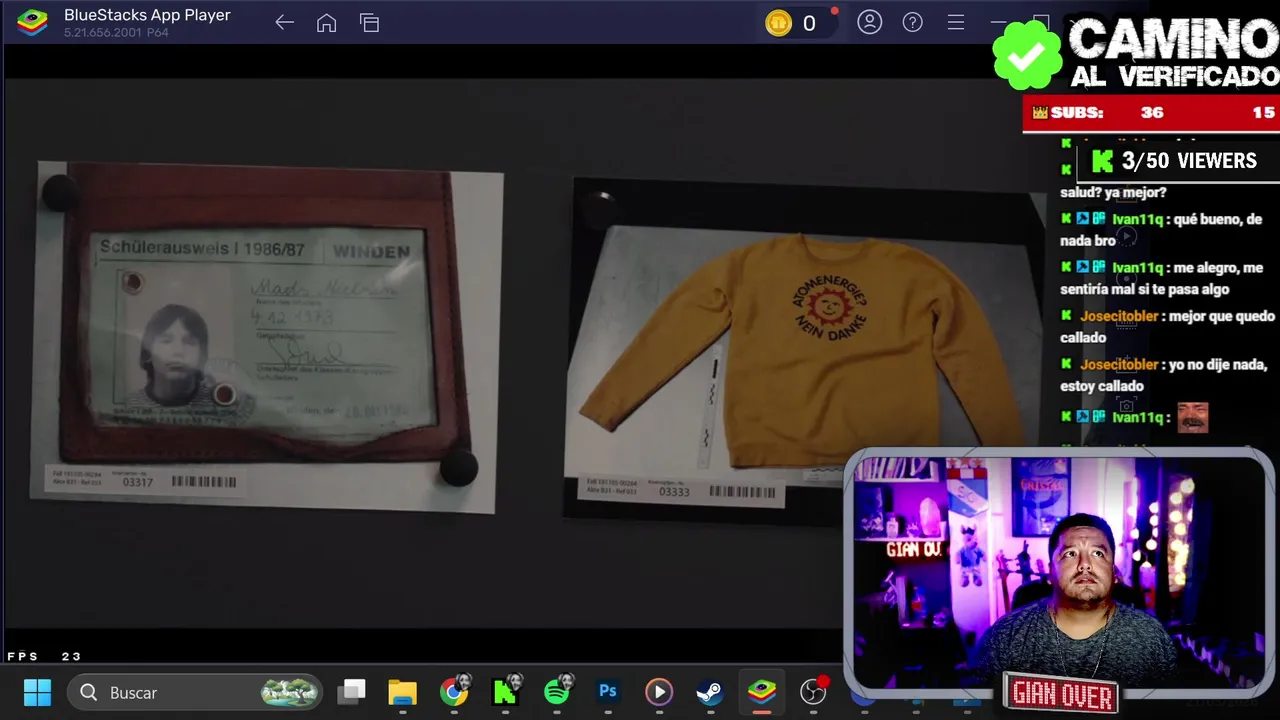The image size is (1280, 720).
Task: Open Photoshop from the taskbar
Action: pyautogui.click(x=607, y=691)
